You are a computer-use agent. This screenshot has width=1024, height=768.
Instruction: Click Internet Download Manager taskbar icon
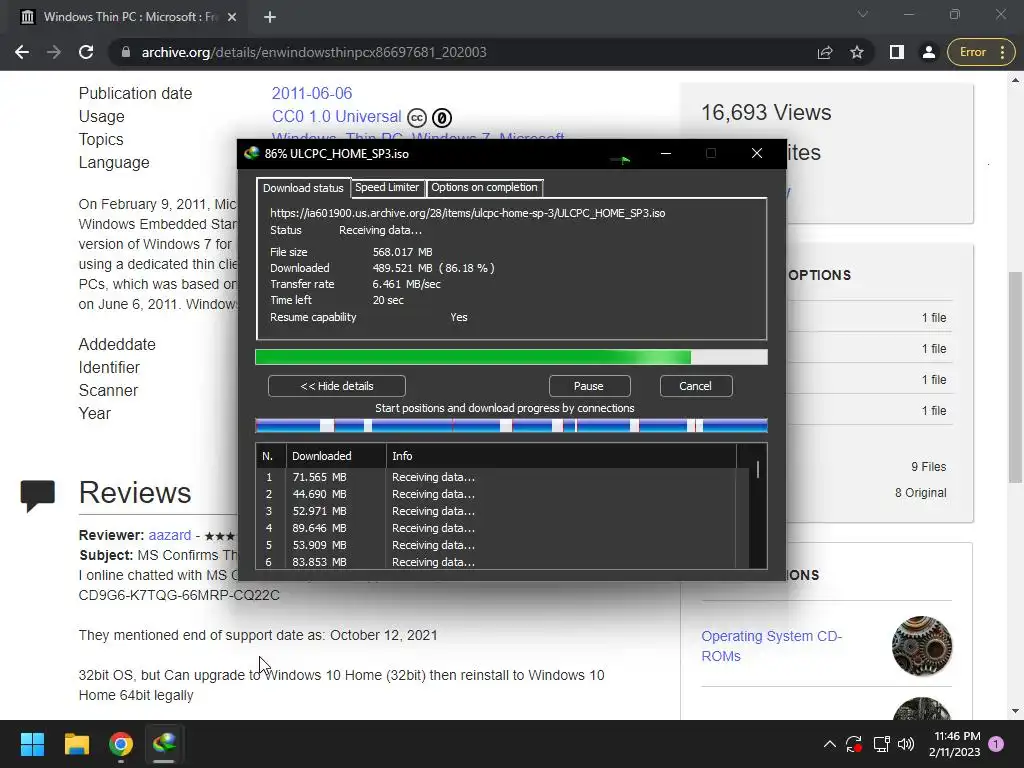(165, 744)
